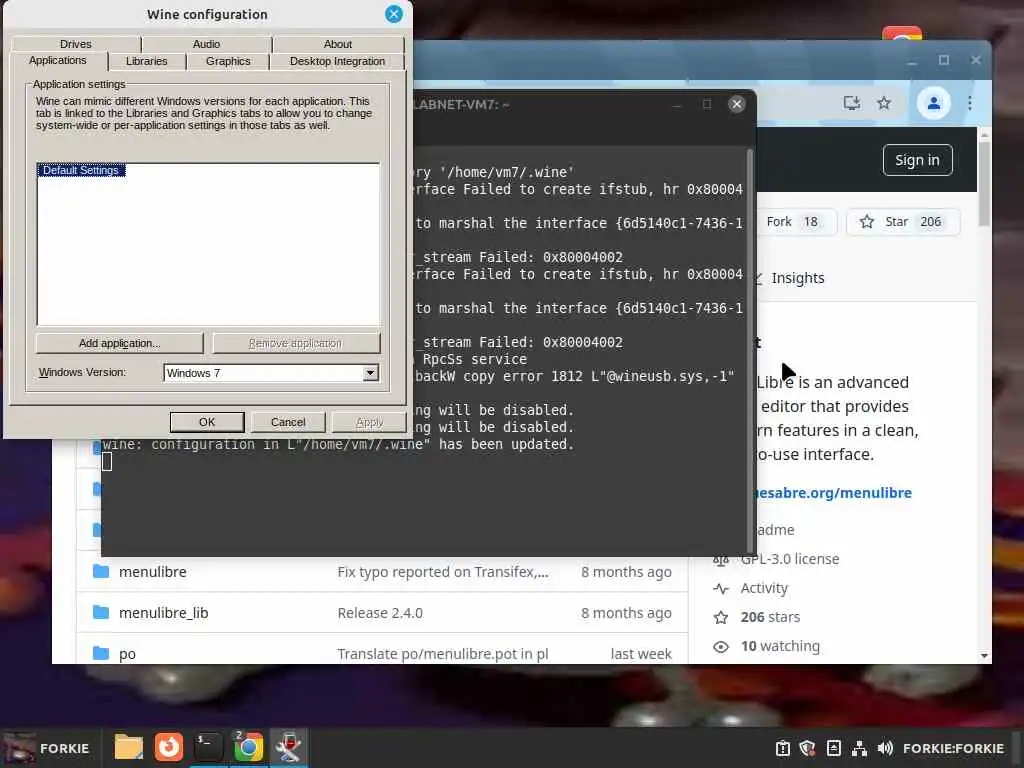Minimize the Chrome window
1024x768 pixels.
click(x=912, y=61)
